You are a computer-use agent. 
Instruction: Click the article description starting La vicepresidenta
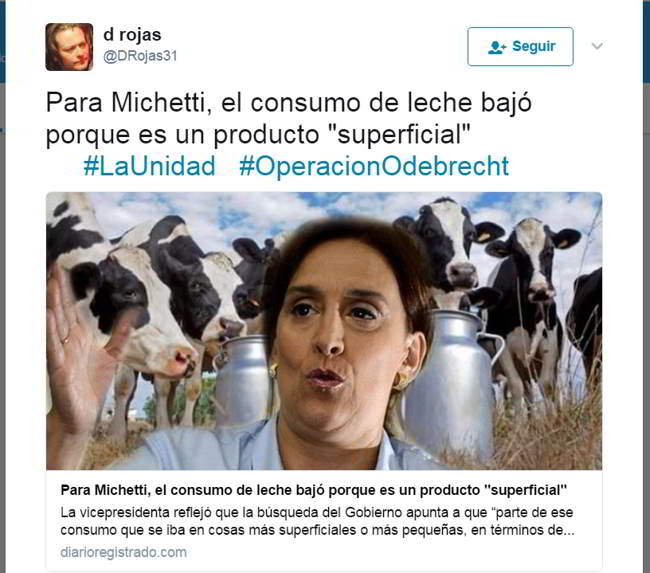(x=317, y=521)
